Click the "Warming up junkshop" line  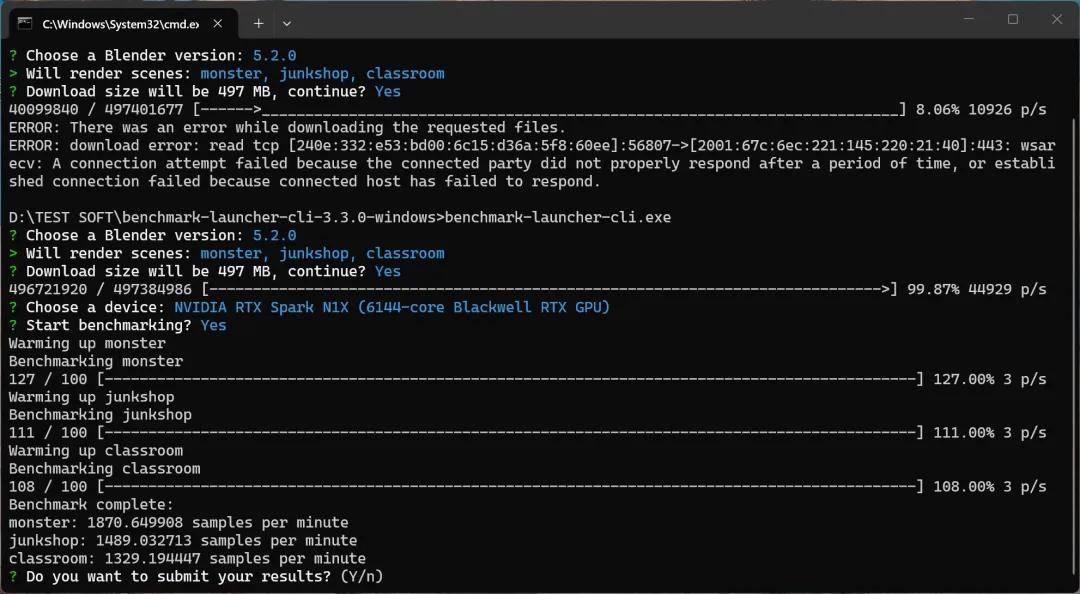point(92,397)
